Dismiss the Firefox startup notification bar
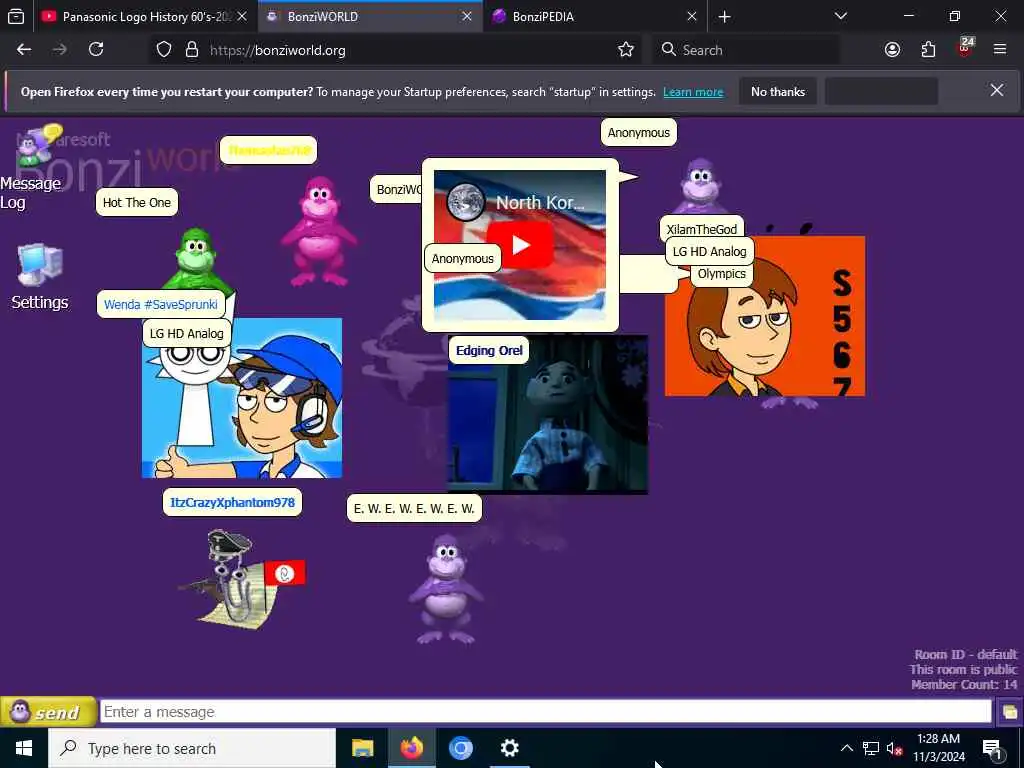The height and width of the screenshot is (768, 1024). (x=997, y=91)
